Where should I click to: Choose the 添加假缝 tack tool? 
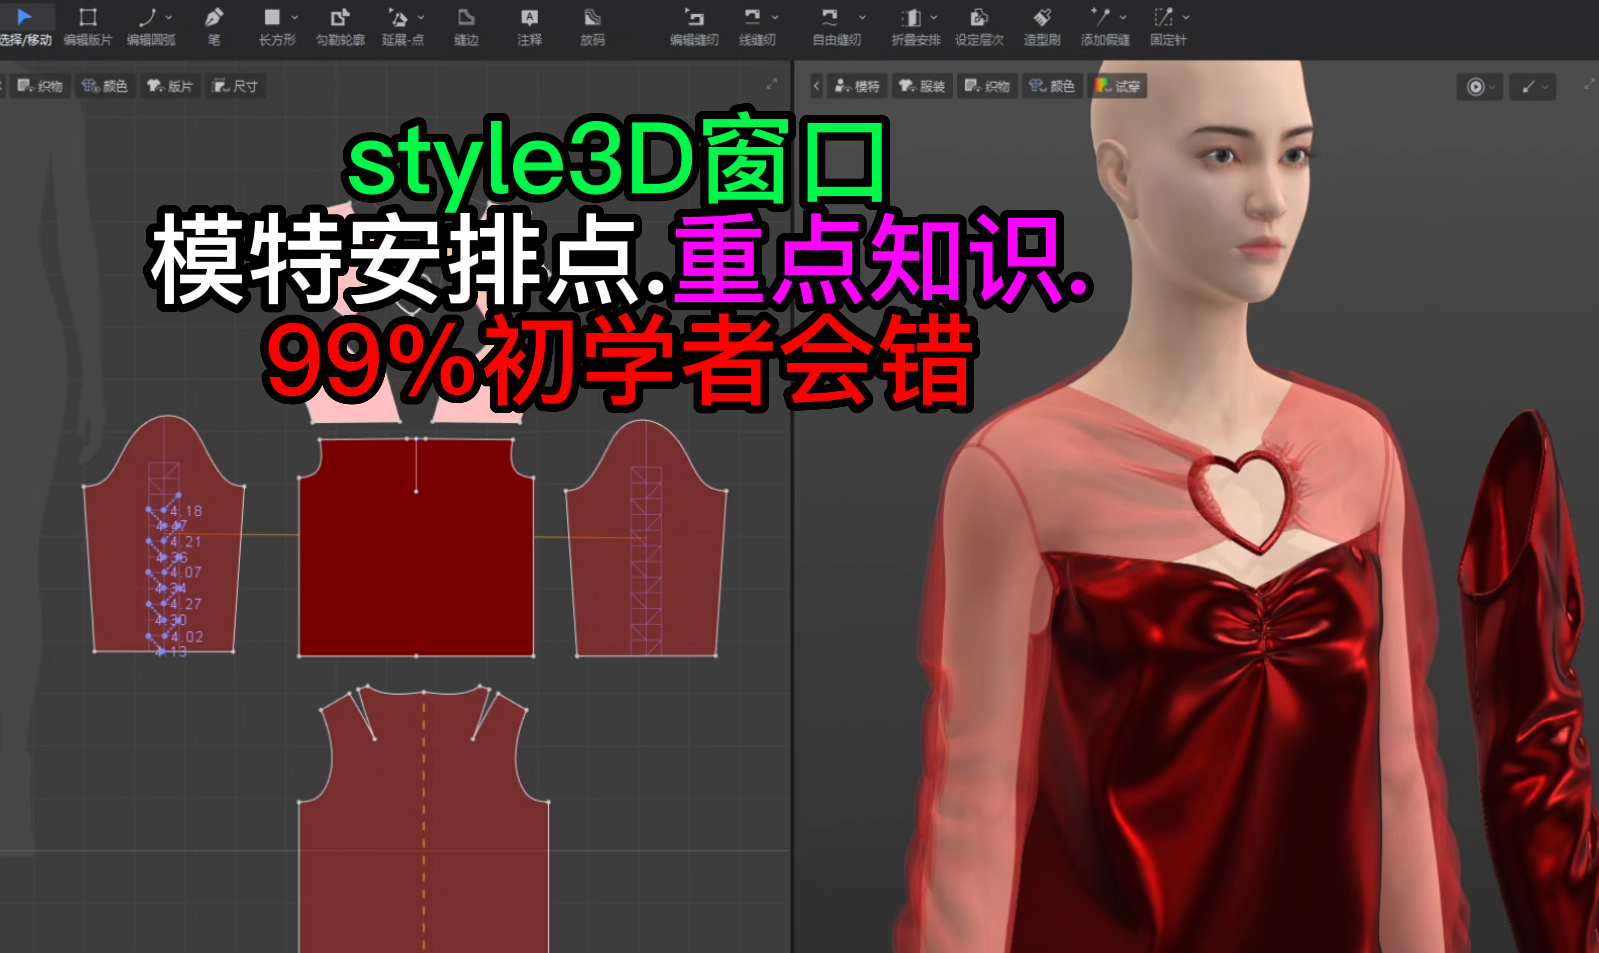(1103, 25)
